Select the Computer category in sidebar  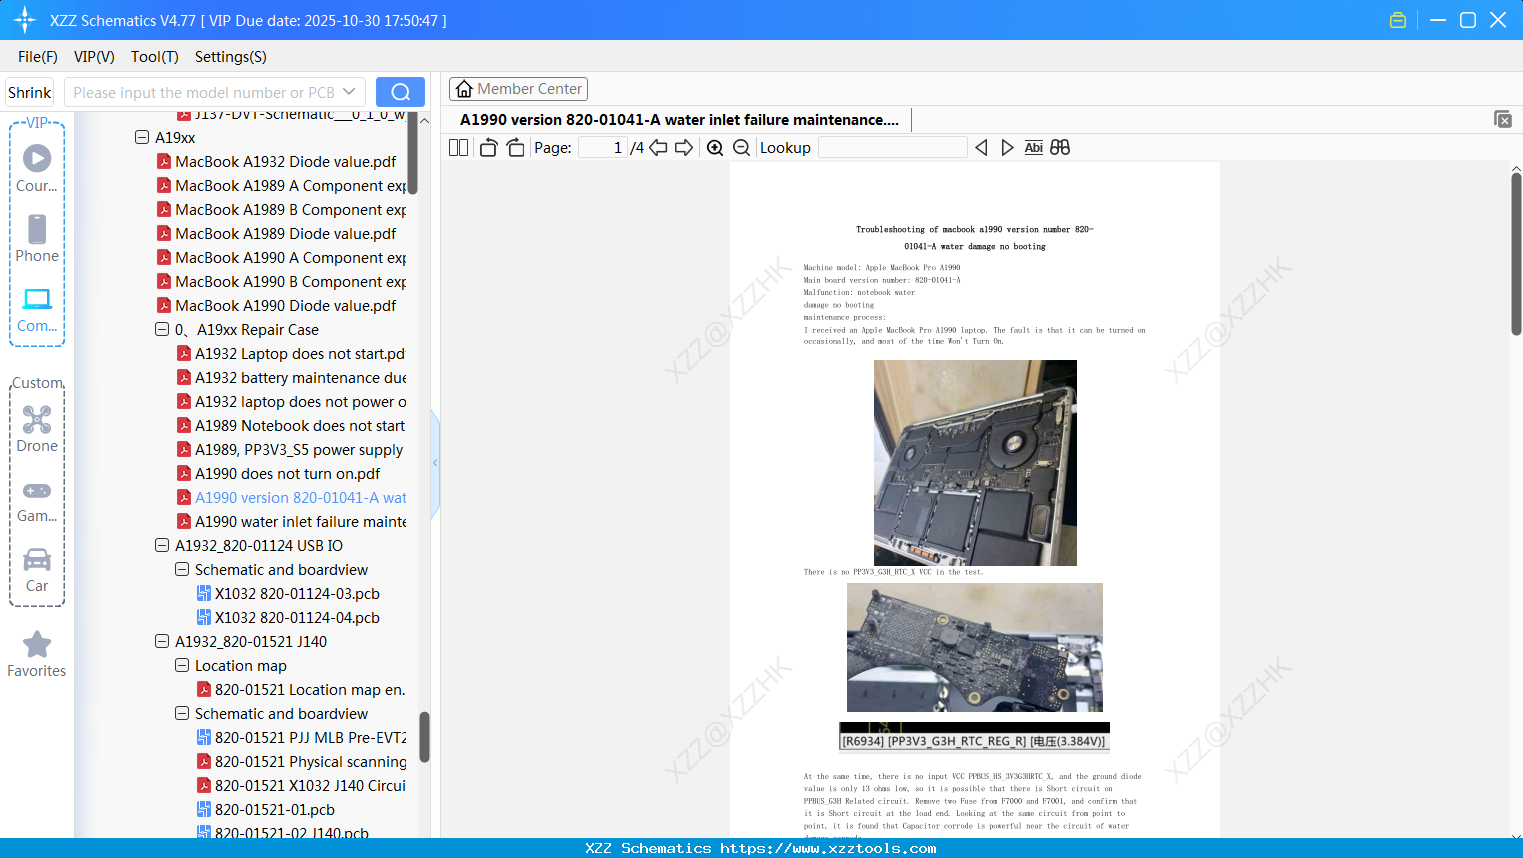tap(37, 309)
